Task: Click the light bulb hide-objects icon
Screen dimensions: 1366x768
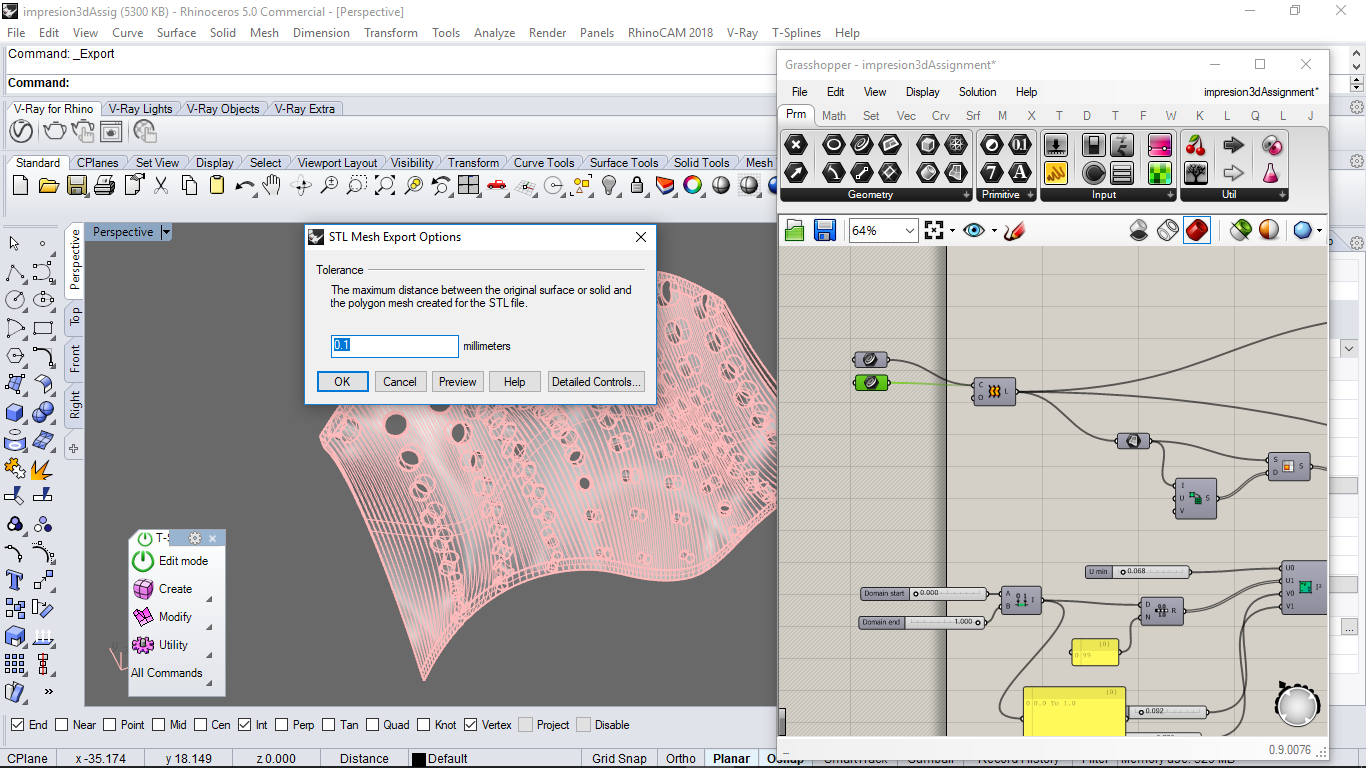Action: click(x=609, y=185)
